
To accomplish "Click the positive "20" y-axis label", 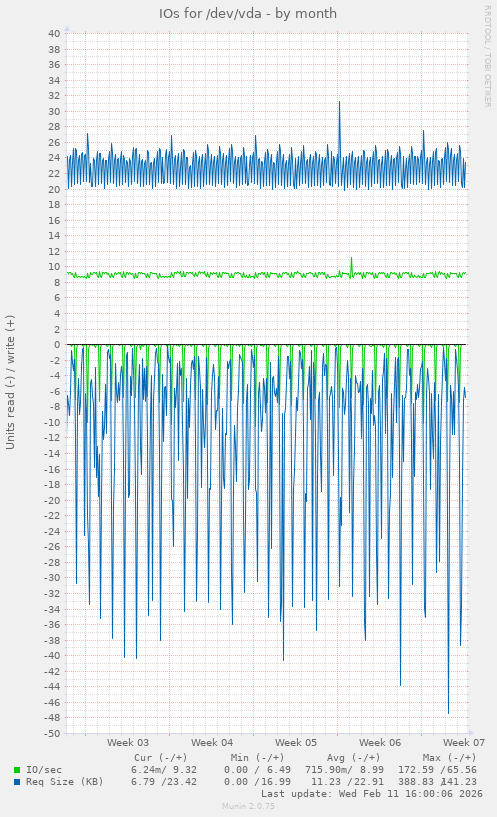I will click(x=54, y=189).
